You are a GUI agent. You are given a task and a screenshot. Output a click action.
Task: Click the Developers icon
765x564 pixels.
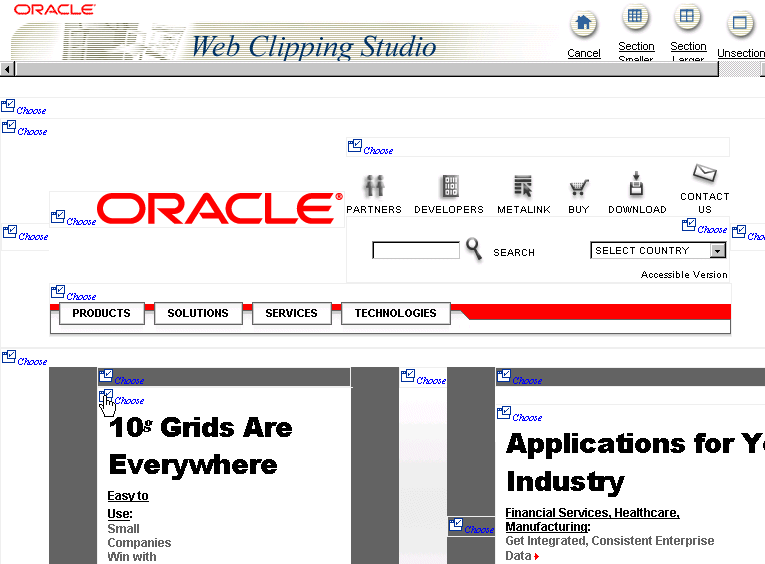[449, 186]
